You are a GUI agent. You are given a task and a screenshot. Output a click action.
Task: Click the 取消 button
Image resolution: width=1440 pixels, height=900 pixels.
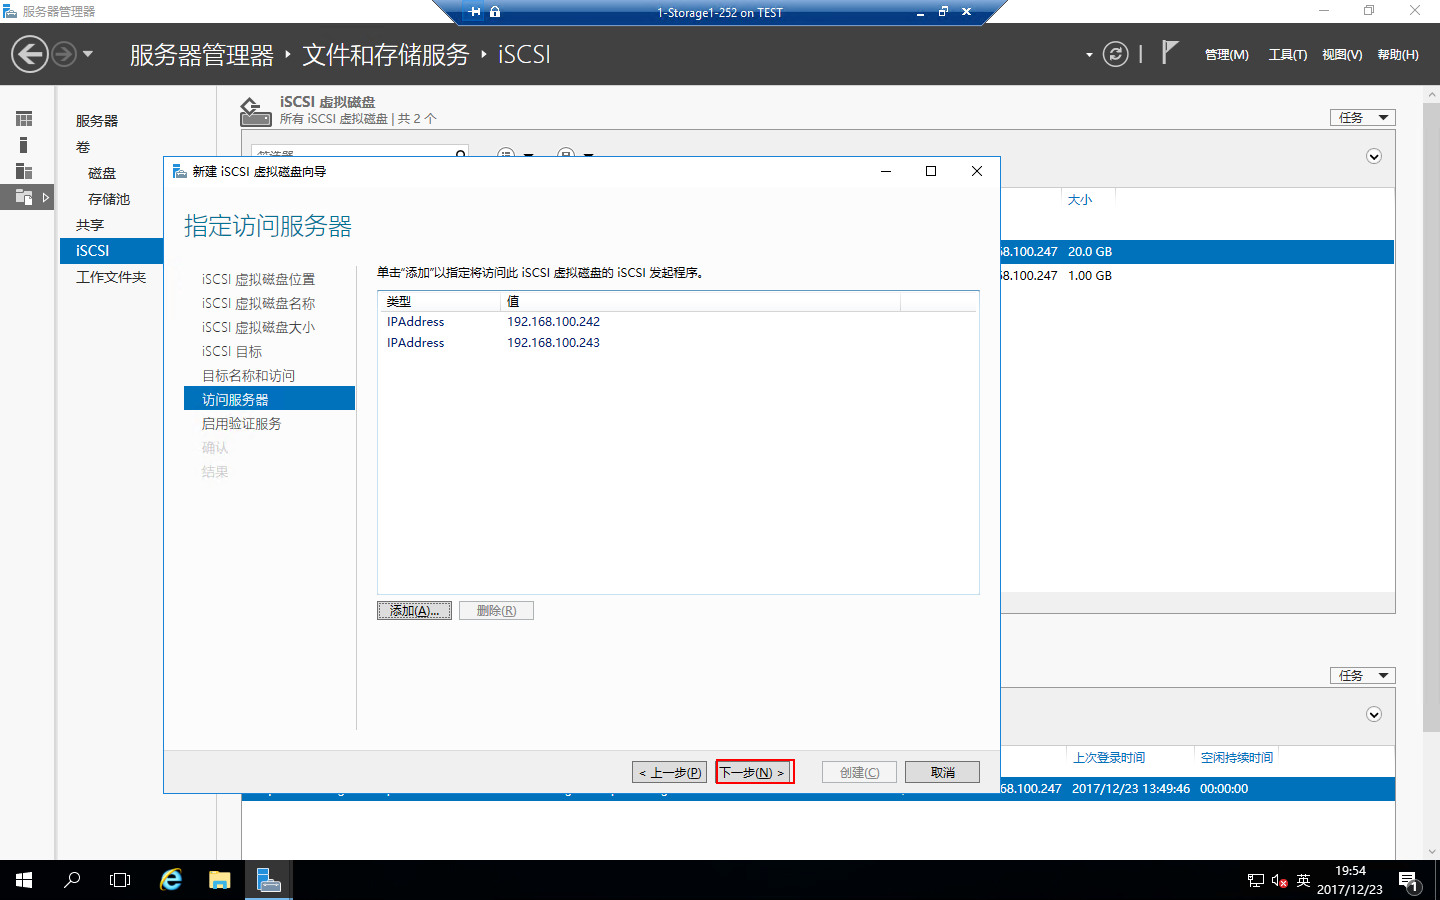tap(942, 772)
